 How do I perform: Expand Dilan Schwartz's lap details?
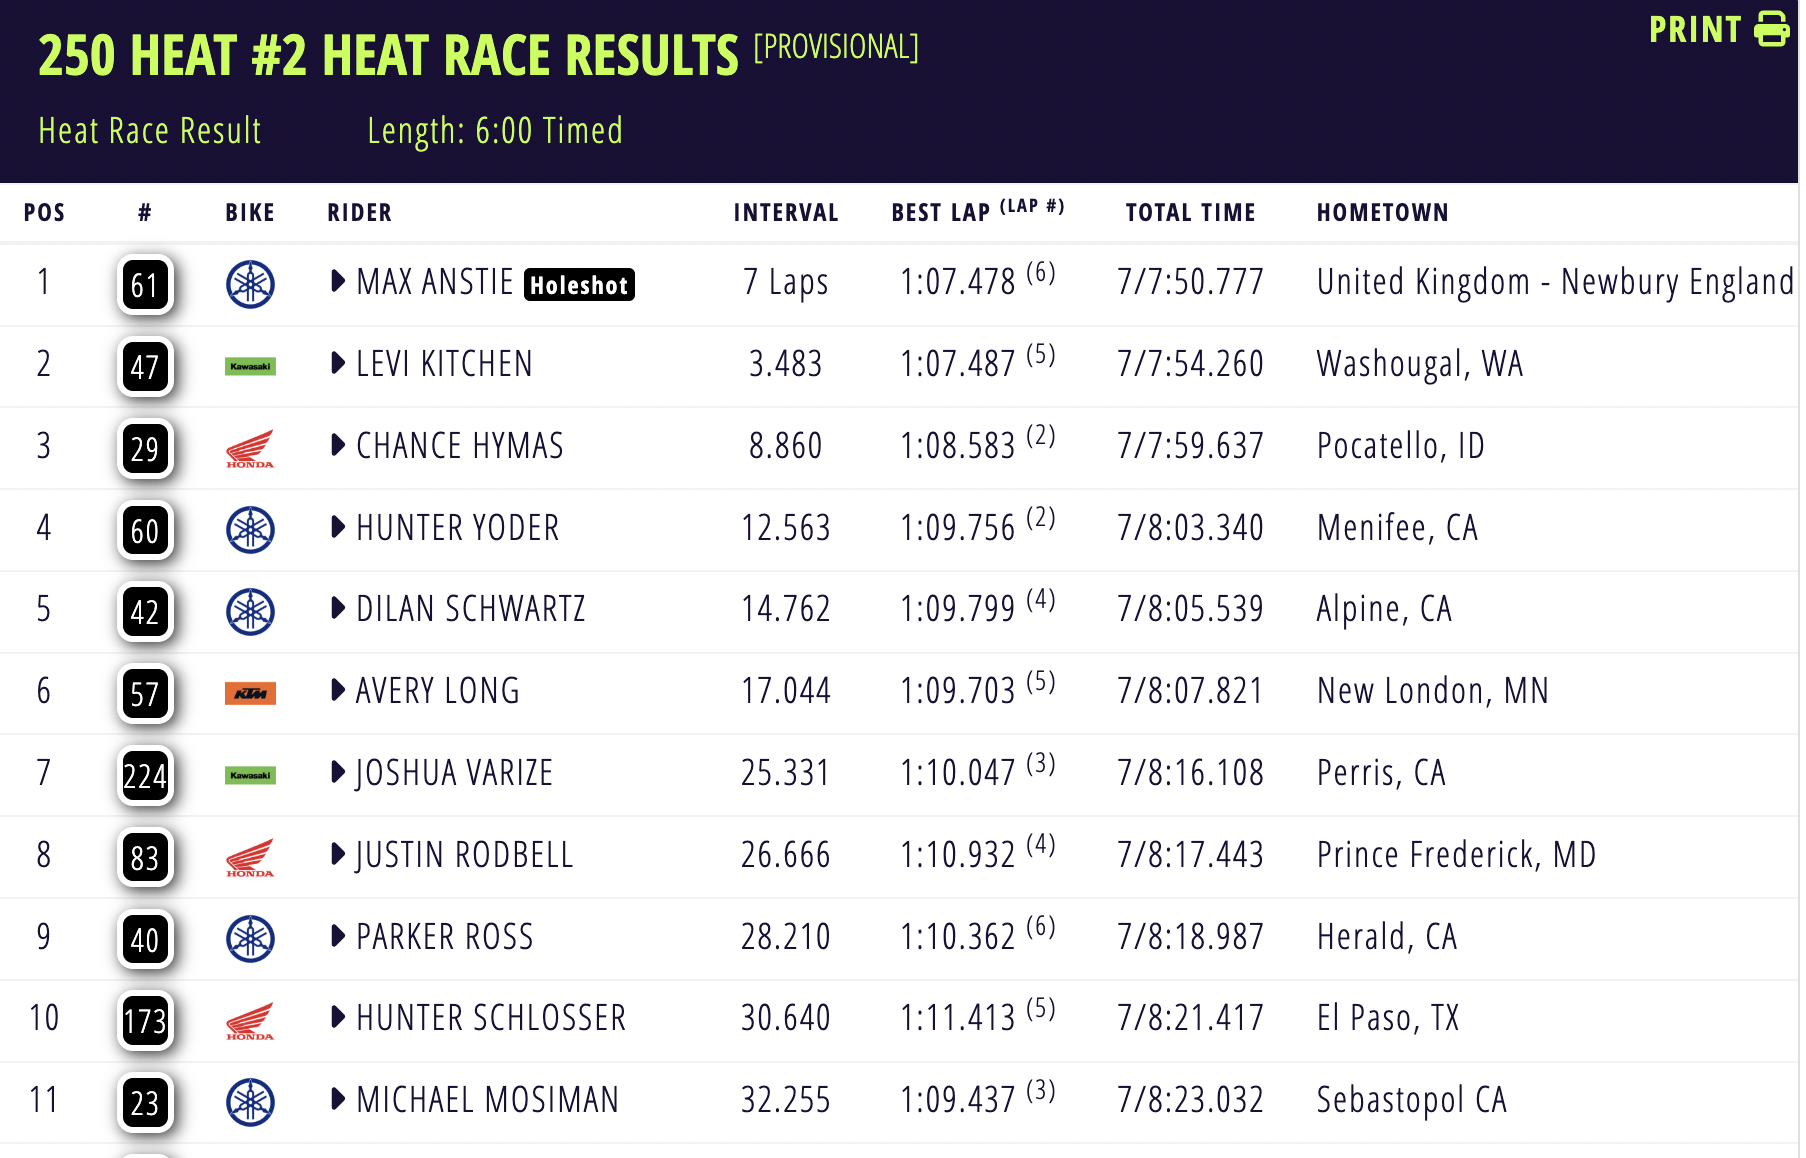coord(338,608)
